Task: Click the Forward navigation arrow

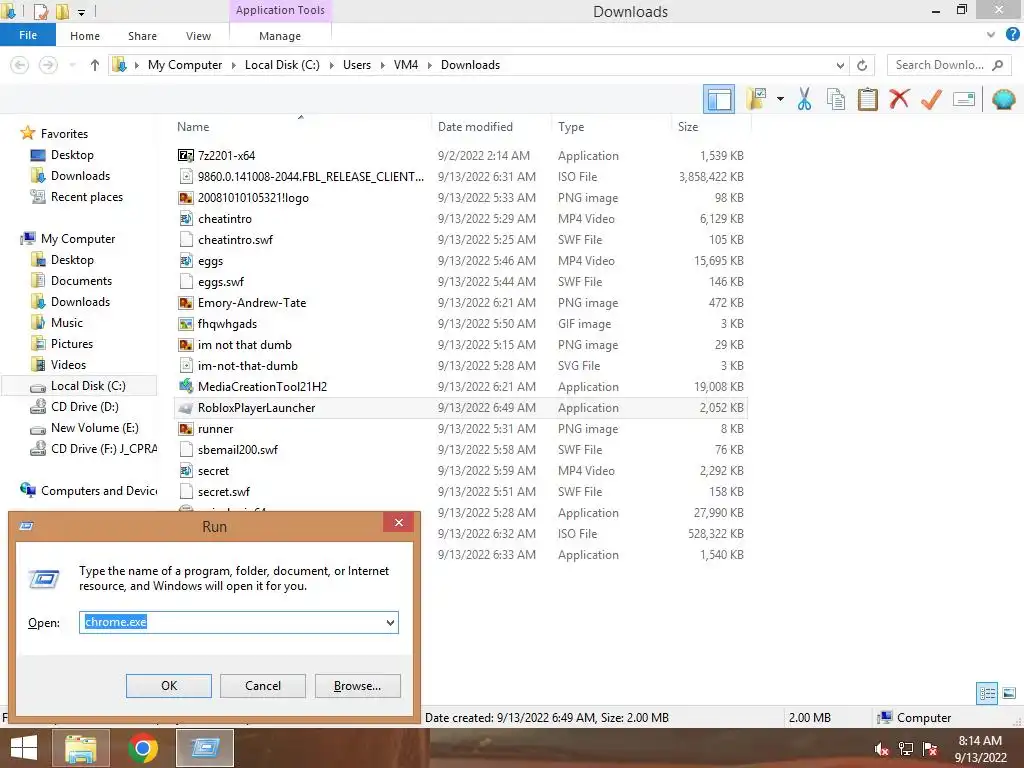Action: (x=48, y=65)
